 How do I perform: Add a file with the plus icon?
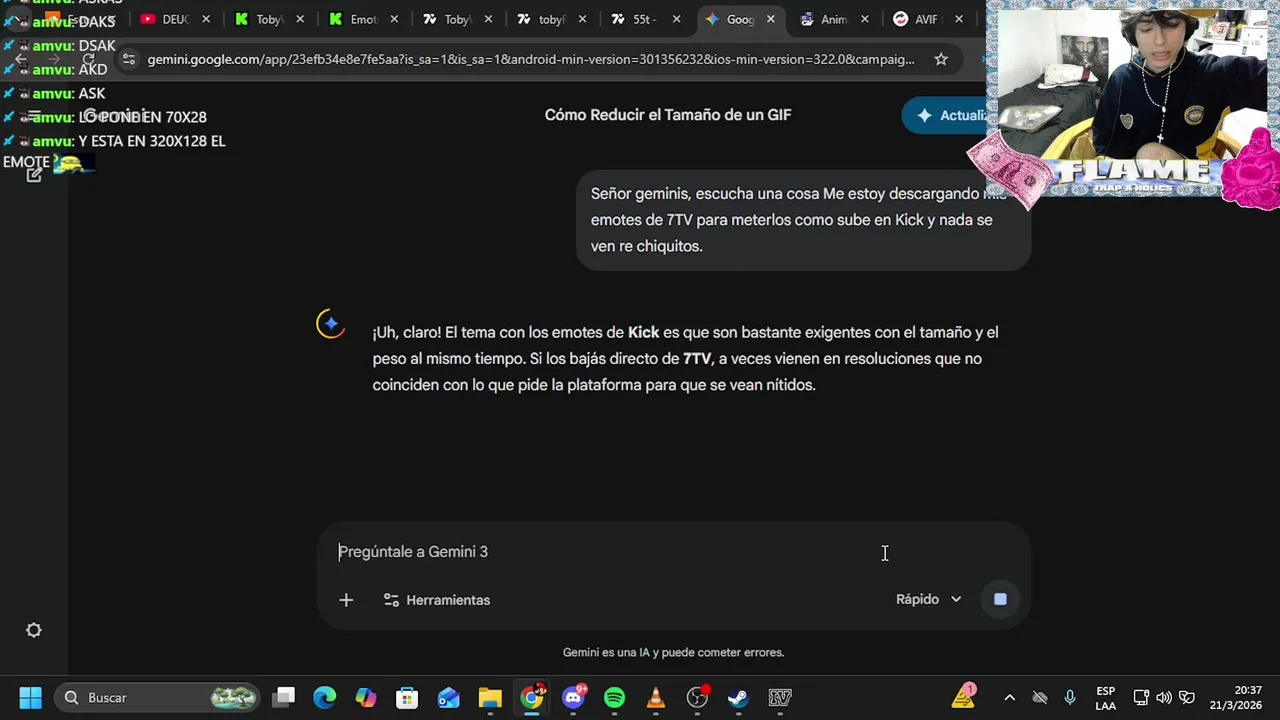[346, 600]
